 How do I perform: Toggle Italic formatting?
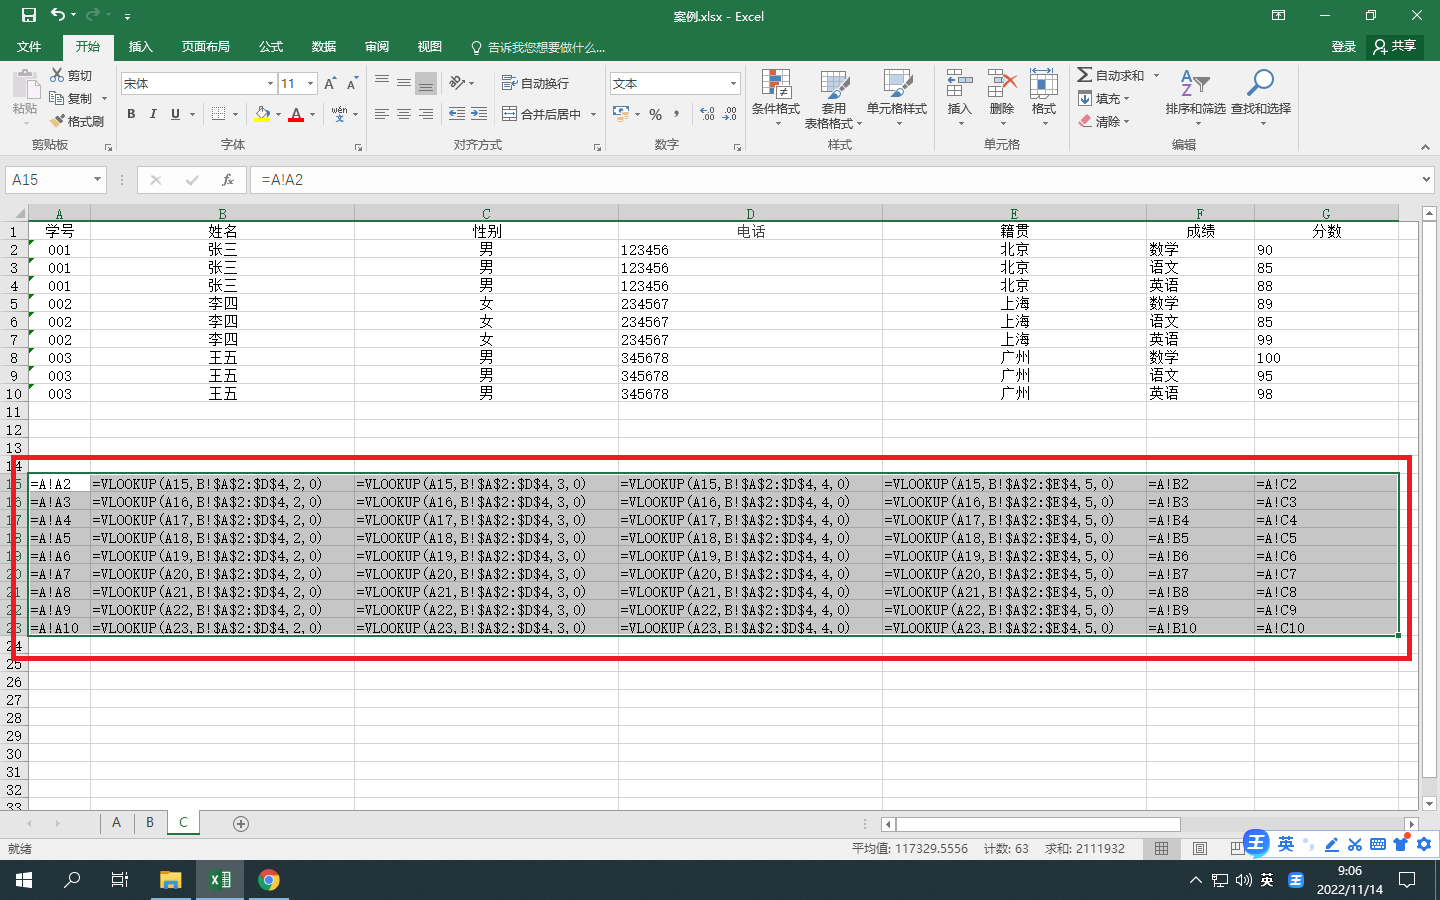pos(153,114)
